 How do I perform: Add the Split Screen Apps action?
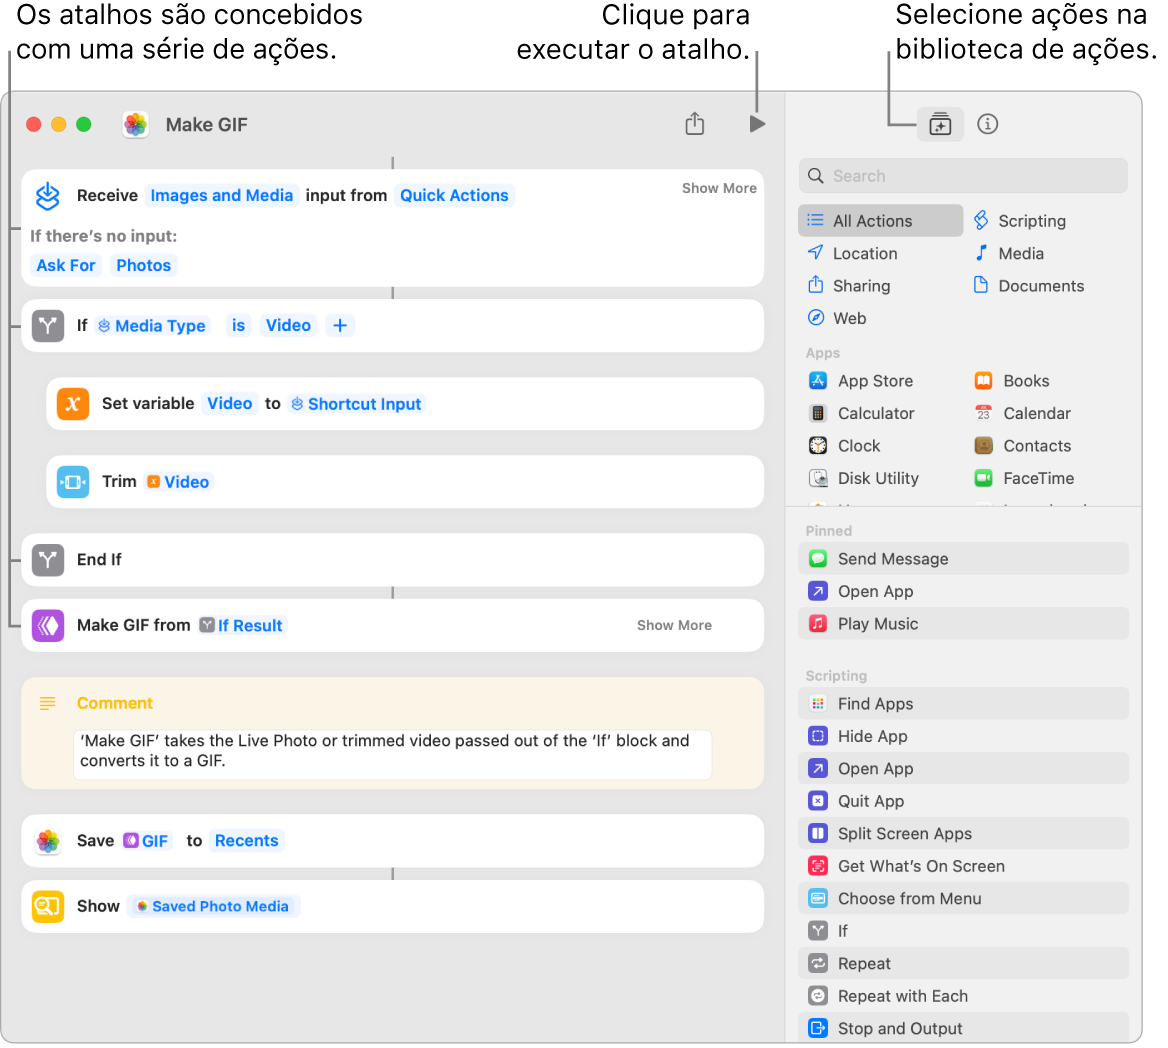click(963, 833)
